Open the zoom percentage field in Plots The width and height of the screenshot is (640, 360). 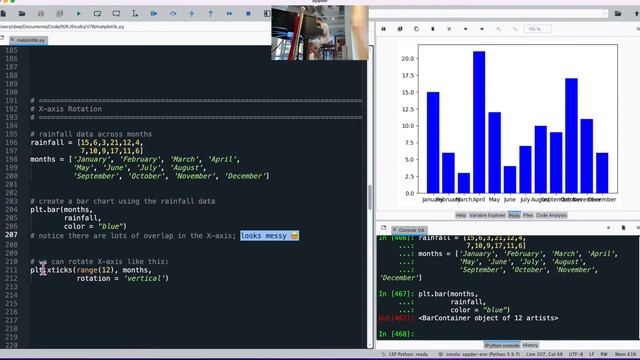(x=538, y=29)
